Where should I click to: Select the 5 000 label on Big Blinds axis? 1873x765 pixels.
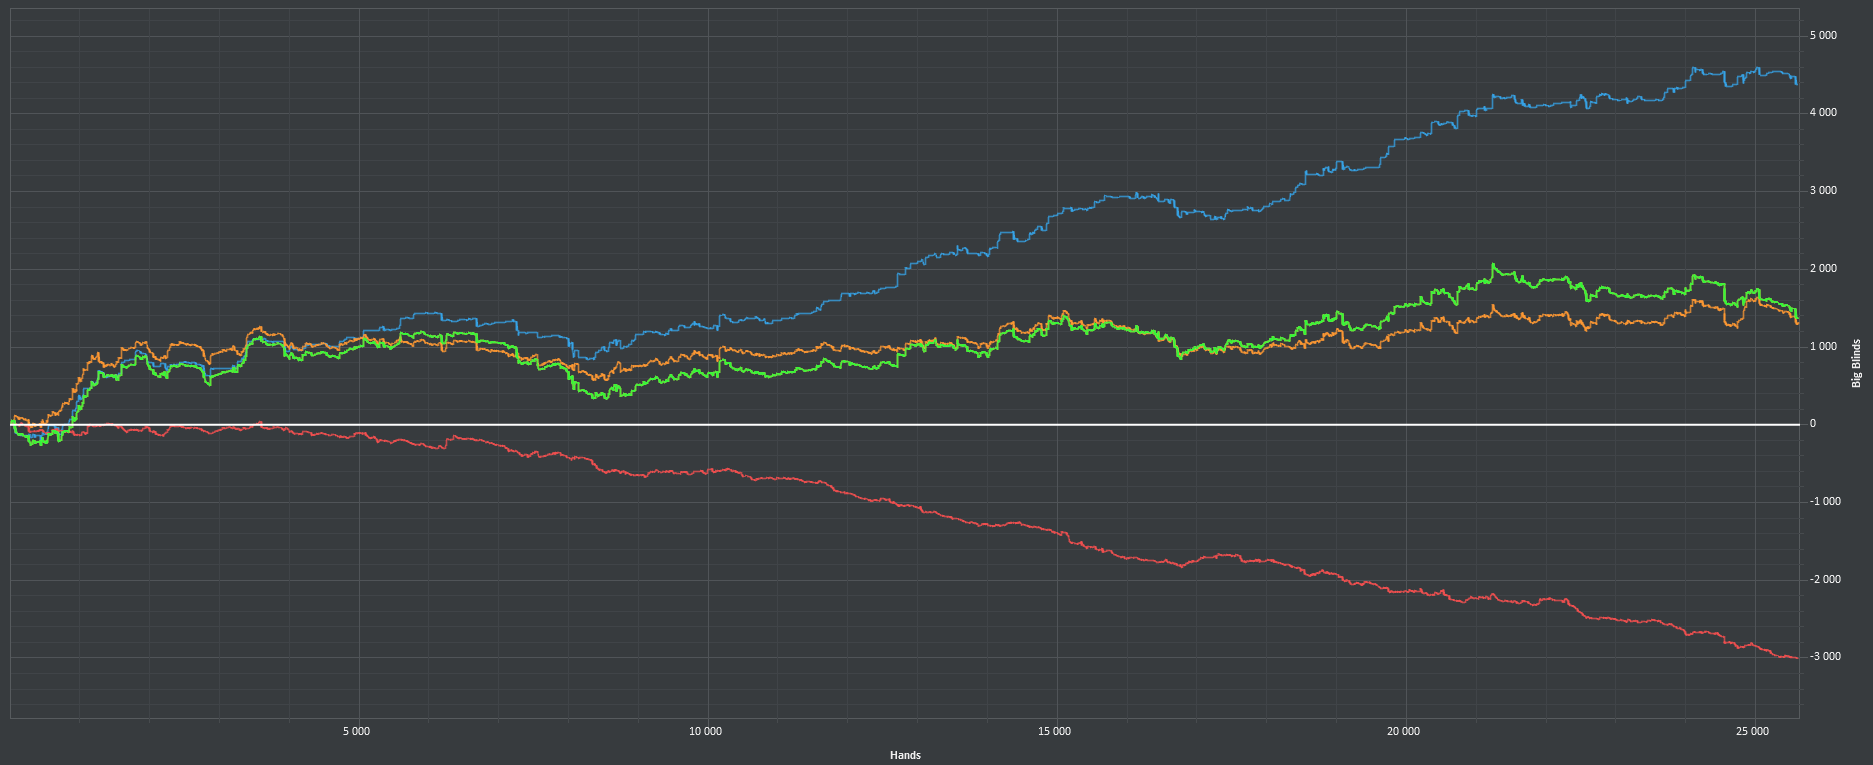(1823, 36)
